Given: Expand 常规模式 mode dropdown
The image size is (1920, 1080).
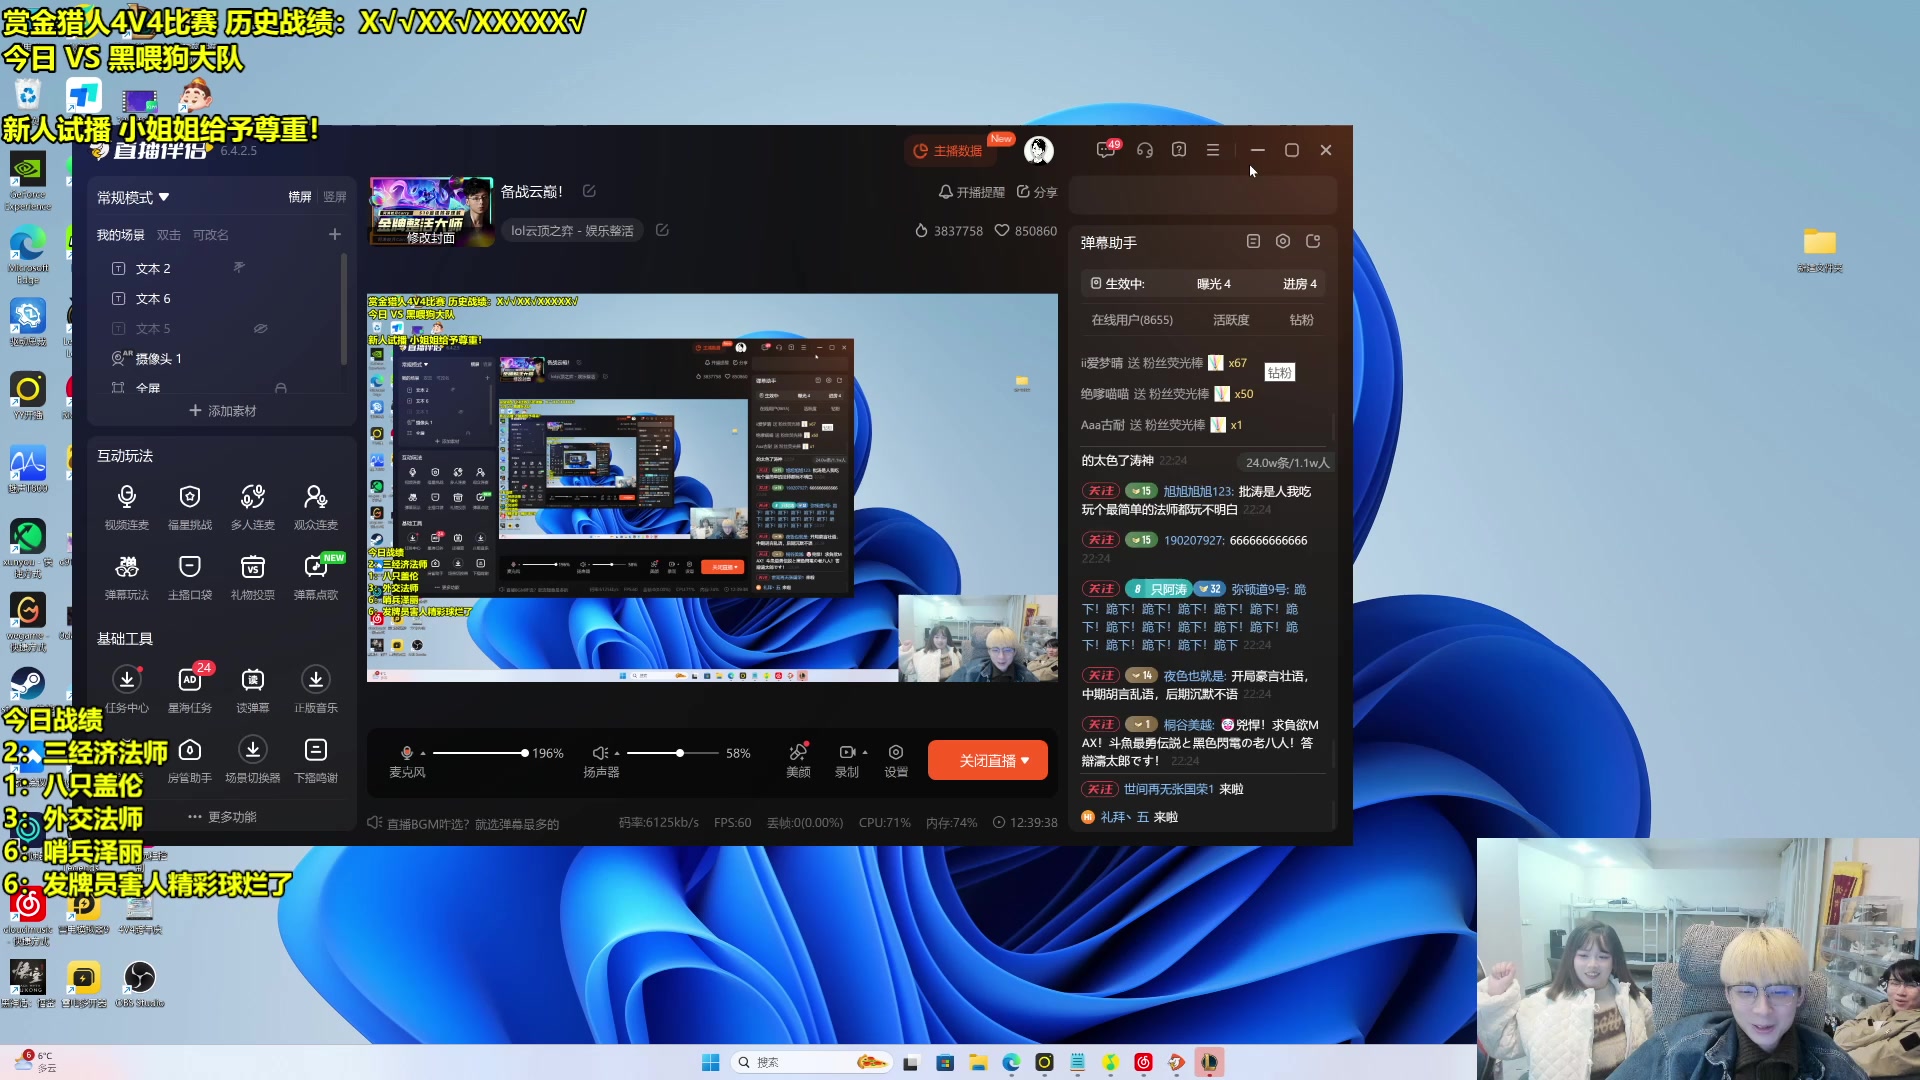Looking at the screenshot, I should pyautogui.click(x=133, y=197).
